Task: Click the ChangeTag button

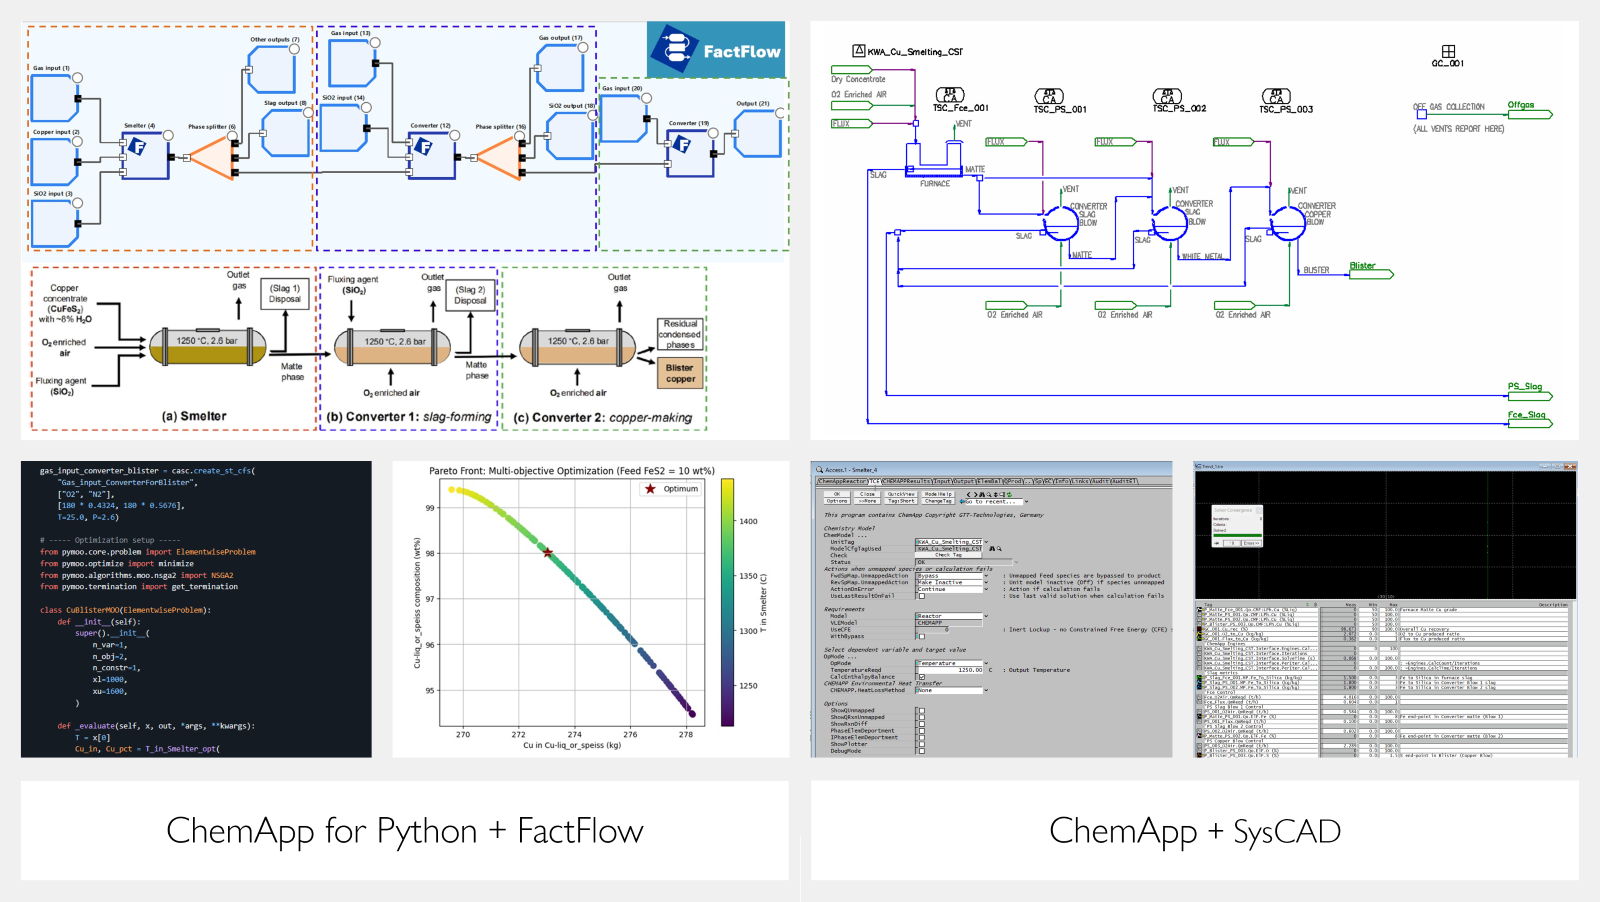Action: (938, 501)
